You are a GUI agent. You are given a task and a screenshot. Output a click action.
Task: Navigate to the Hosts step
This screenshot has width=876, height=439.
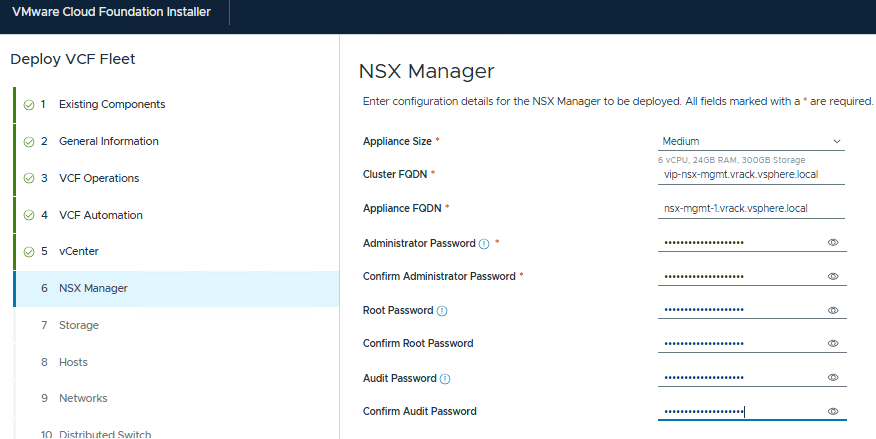click(x=73, y=362)
